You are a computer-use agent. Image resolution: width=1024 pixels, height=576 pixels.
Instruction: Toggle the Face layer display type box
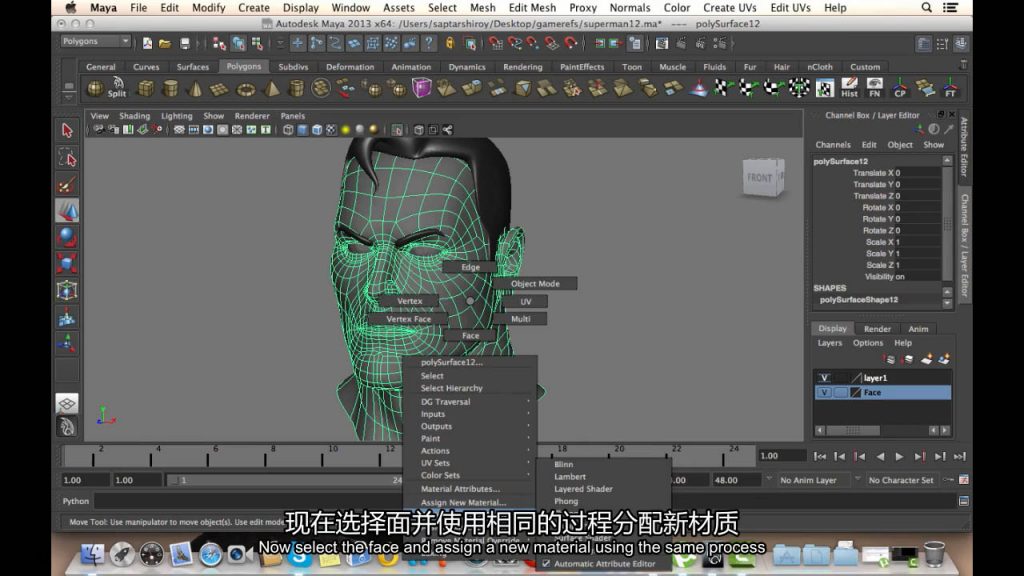[x=840, y=392]
